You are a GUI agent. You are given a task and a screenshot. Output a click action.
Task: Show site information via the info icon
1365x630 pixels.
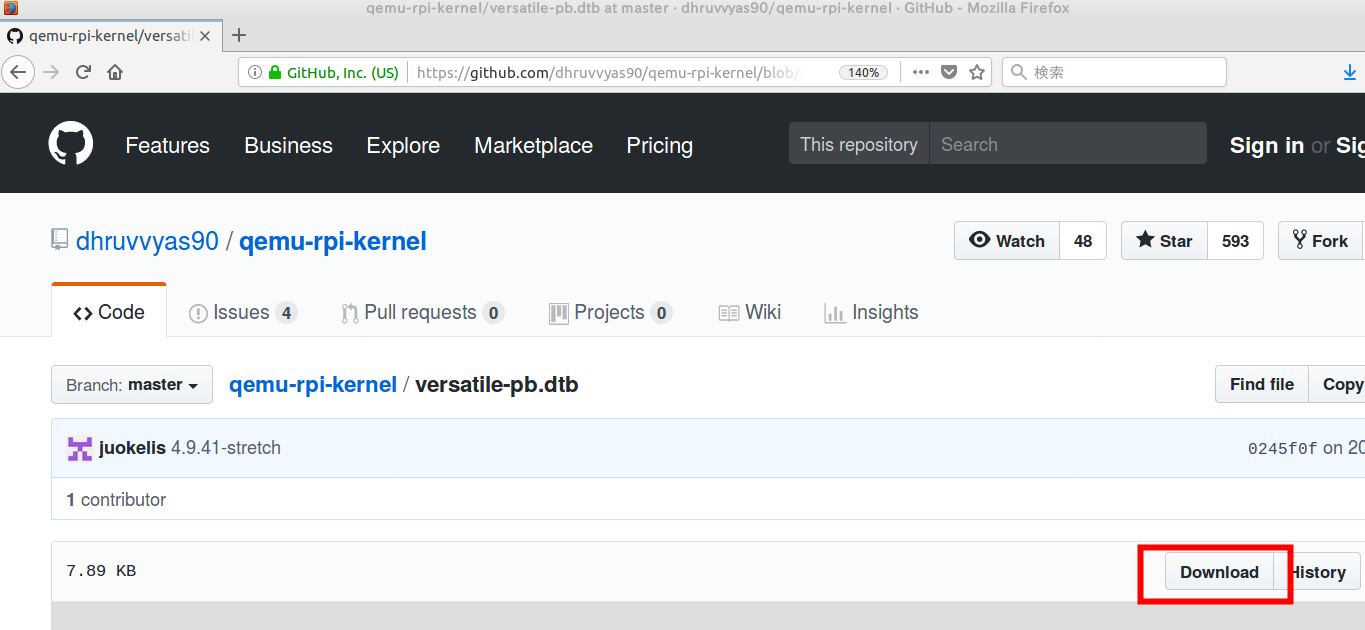pos(254,72)
